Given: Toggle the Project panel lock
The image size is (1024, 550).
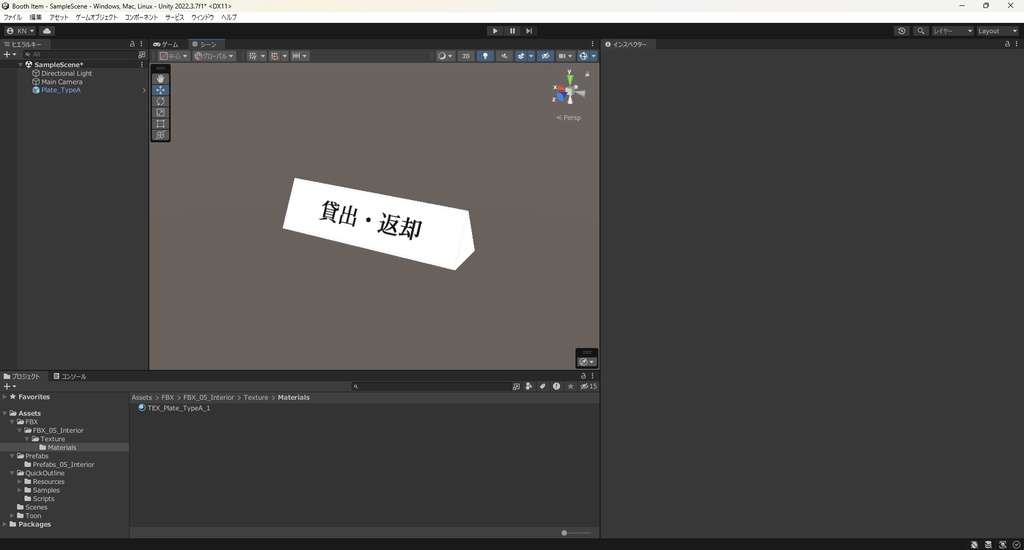Looking at the screenshot, I should click(583, 376).
